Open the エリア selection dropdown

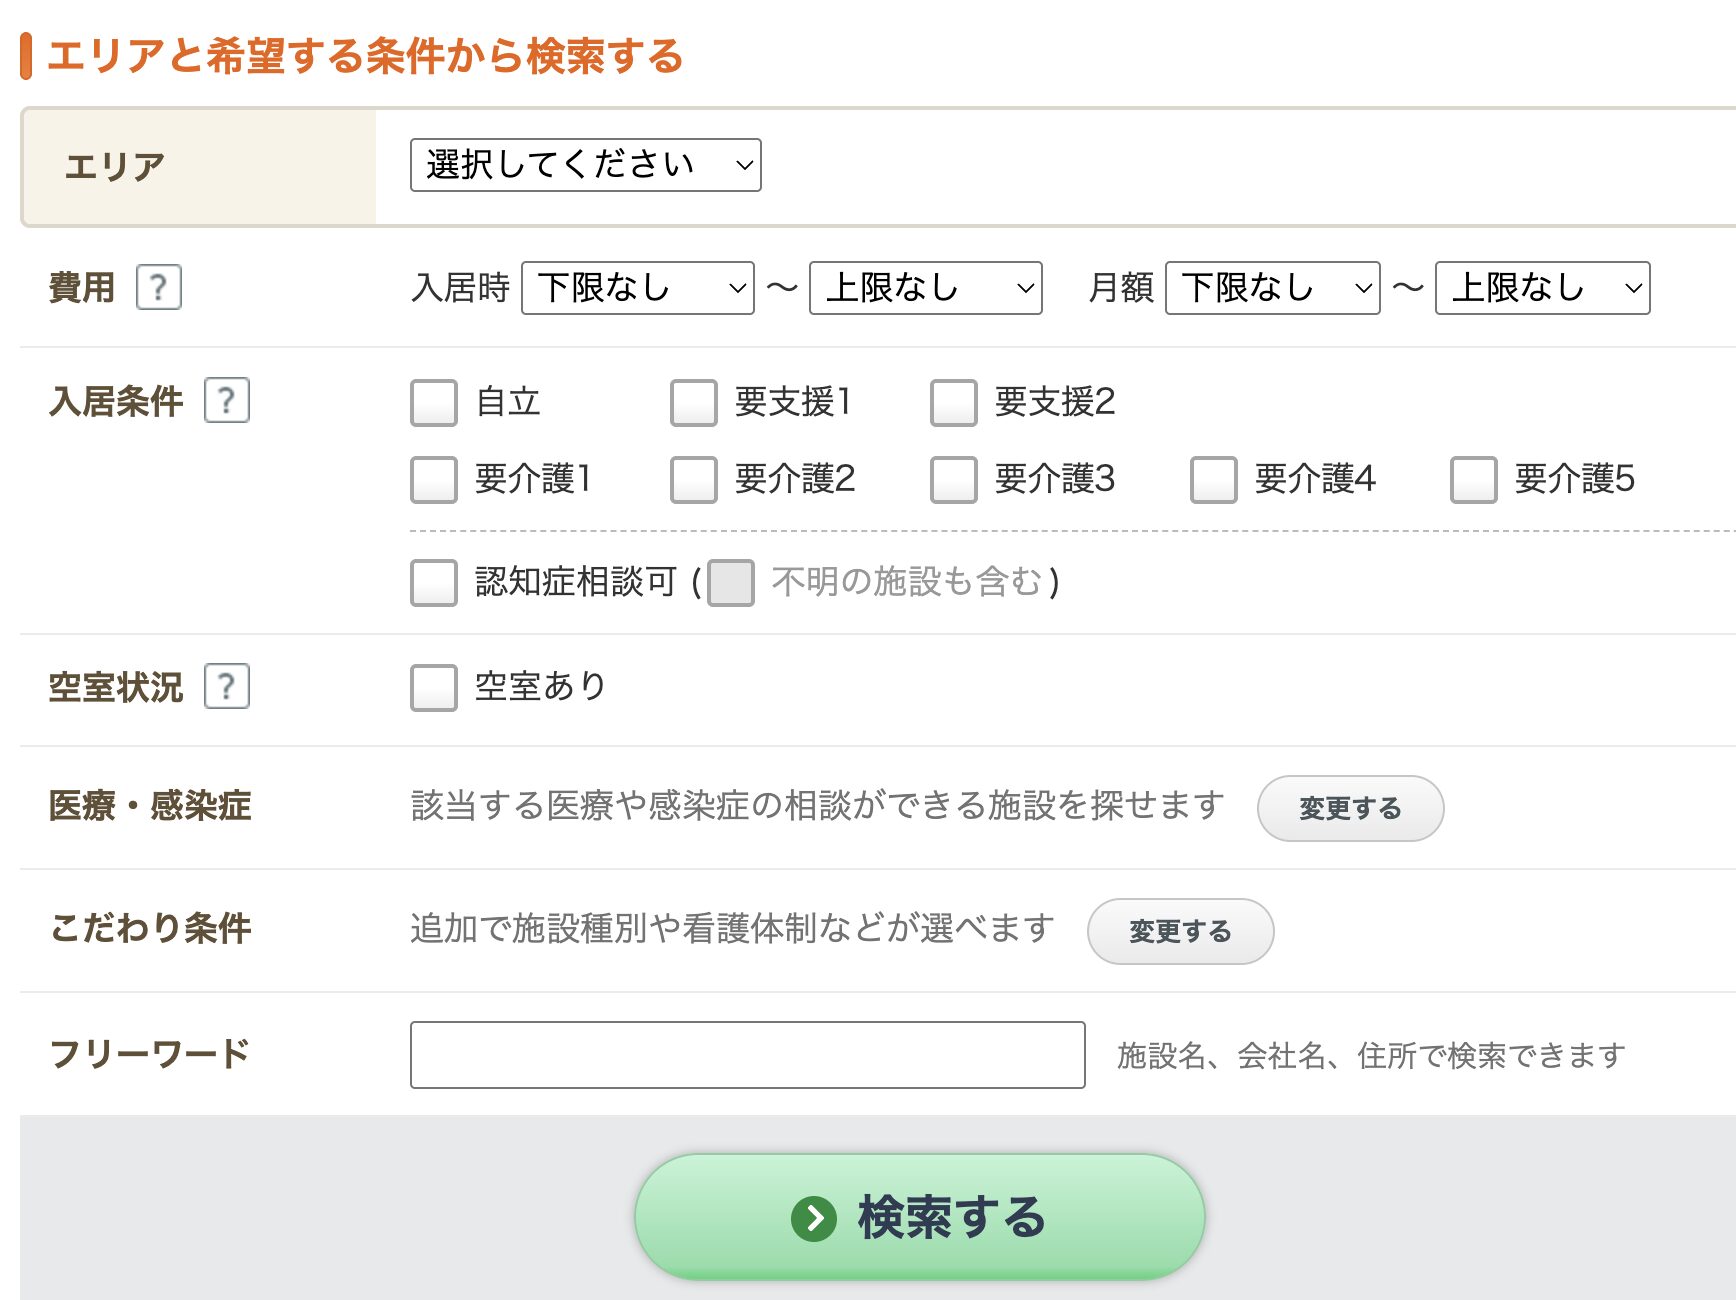coord(585,165)
